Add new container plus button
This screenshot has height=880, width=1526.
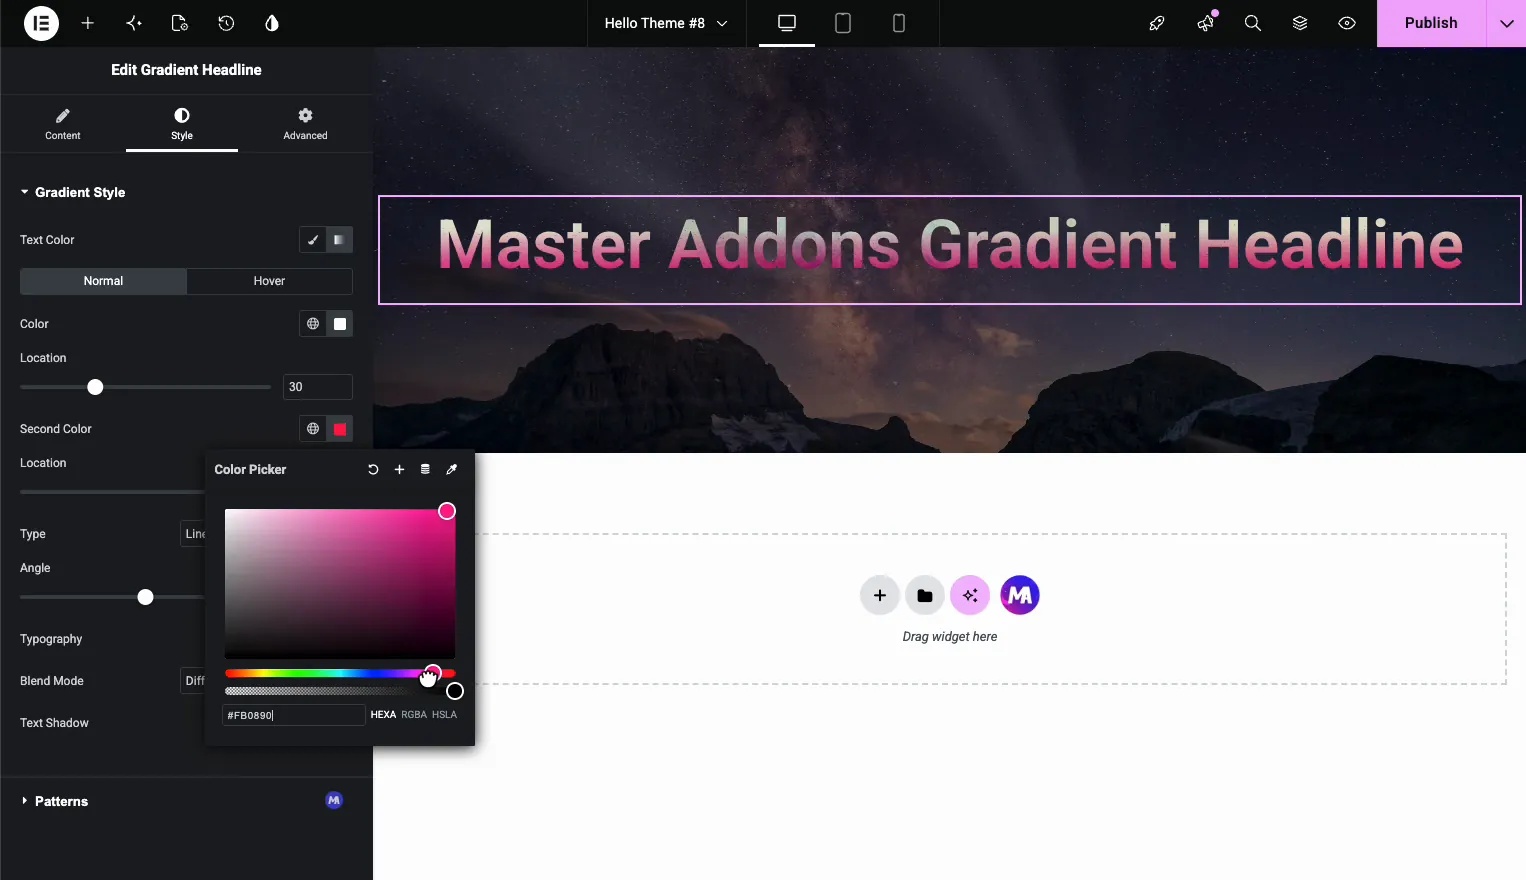pos(880,596)
